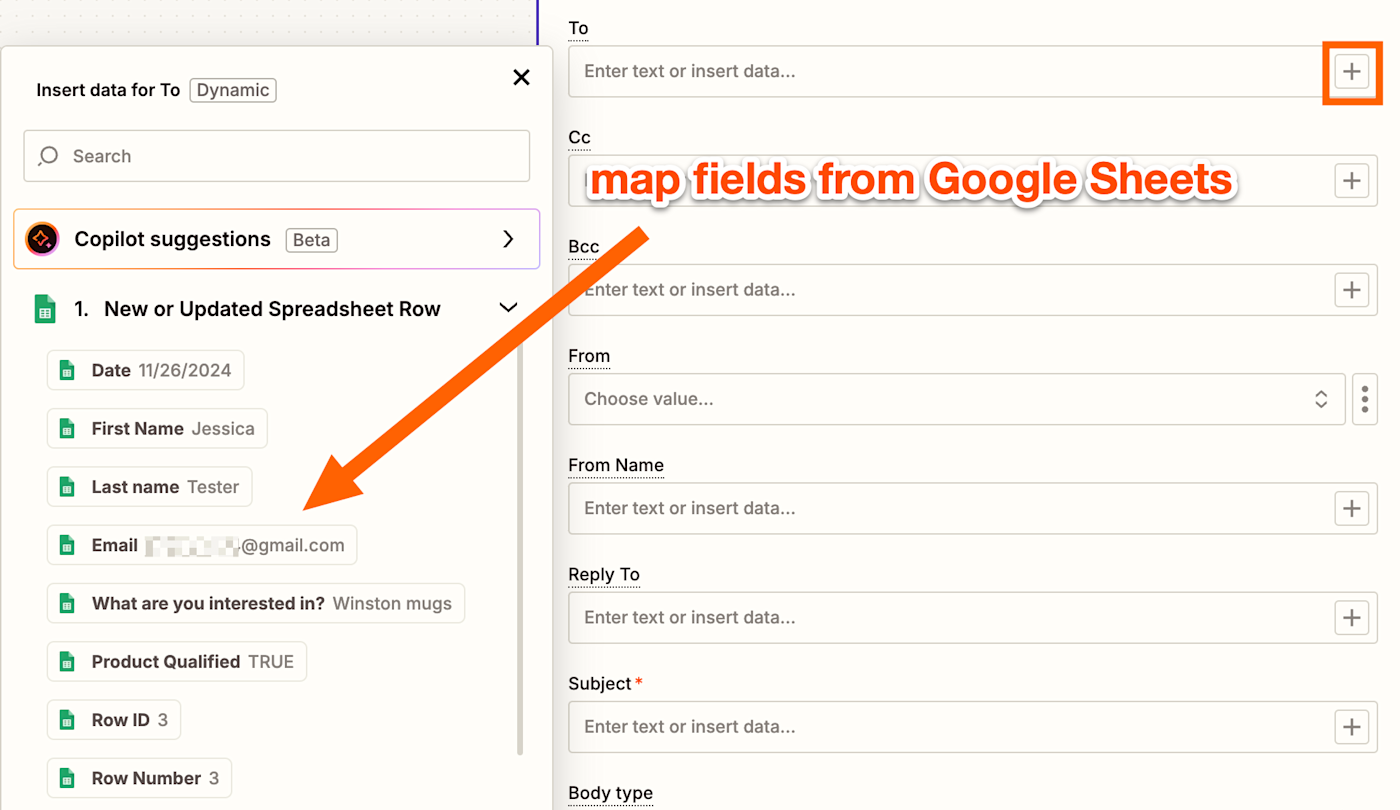Click the search magnifier icon
Screen dimensions: 1400x810
click(48, 156)
